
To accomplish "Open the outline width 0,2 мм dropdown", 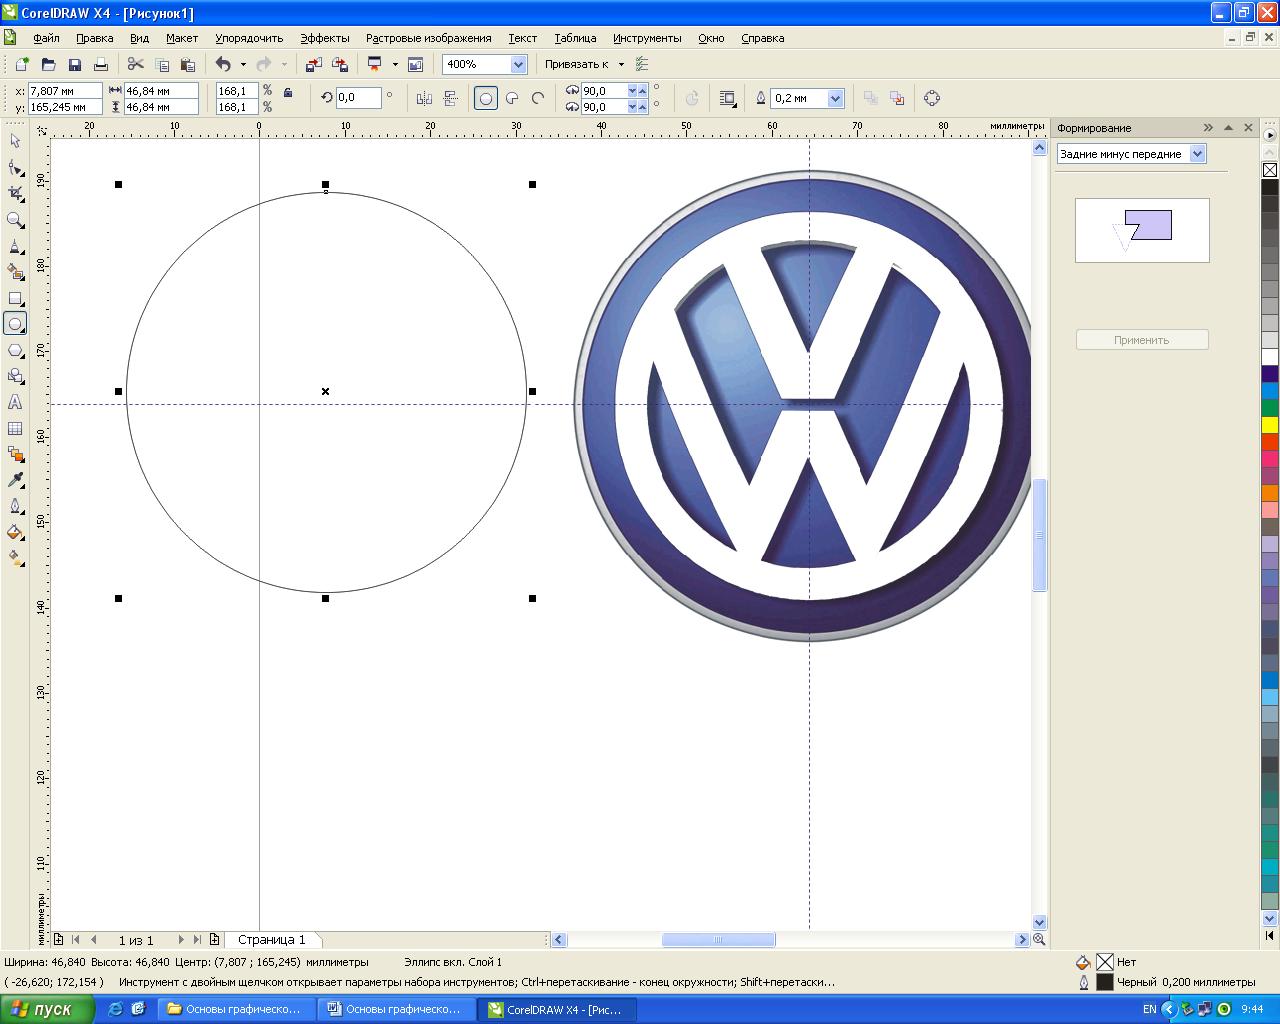I will coord(836,98).
